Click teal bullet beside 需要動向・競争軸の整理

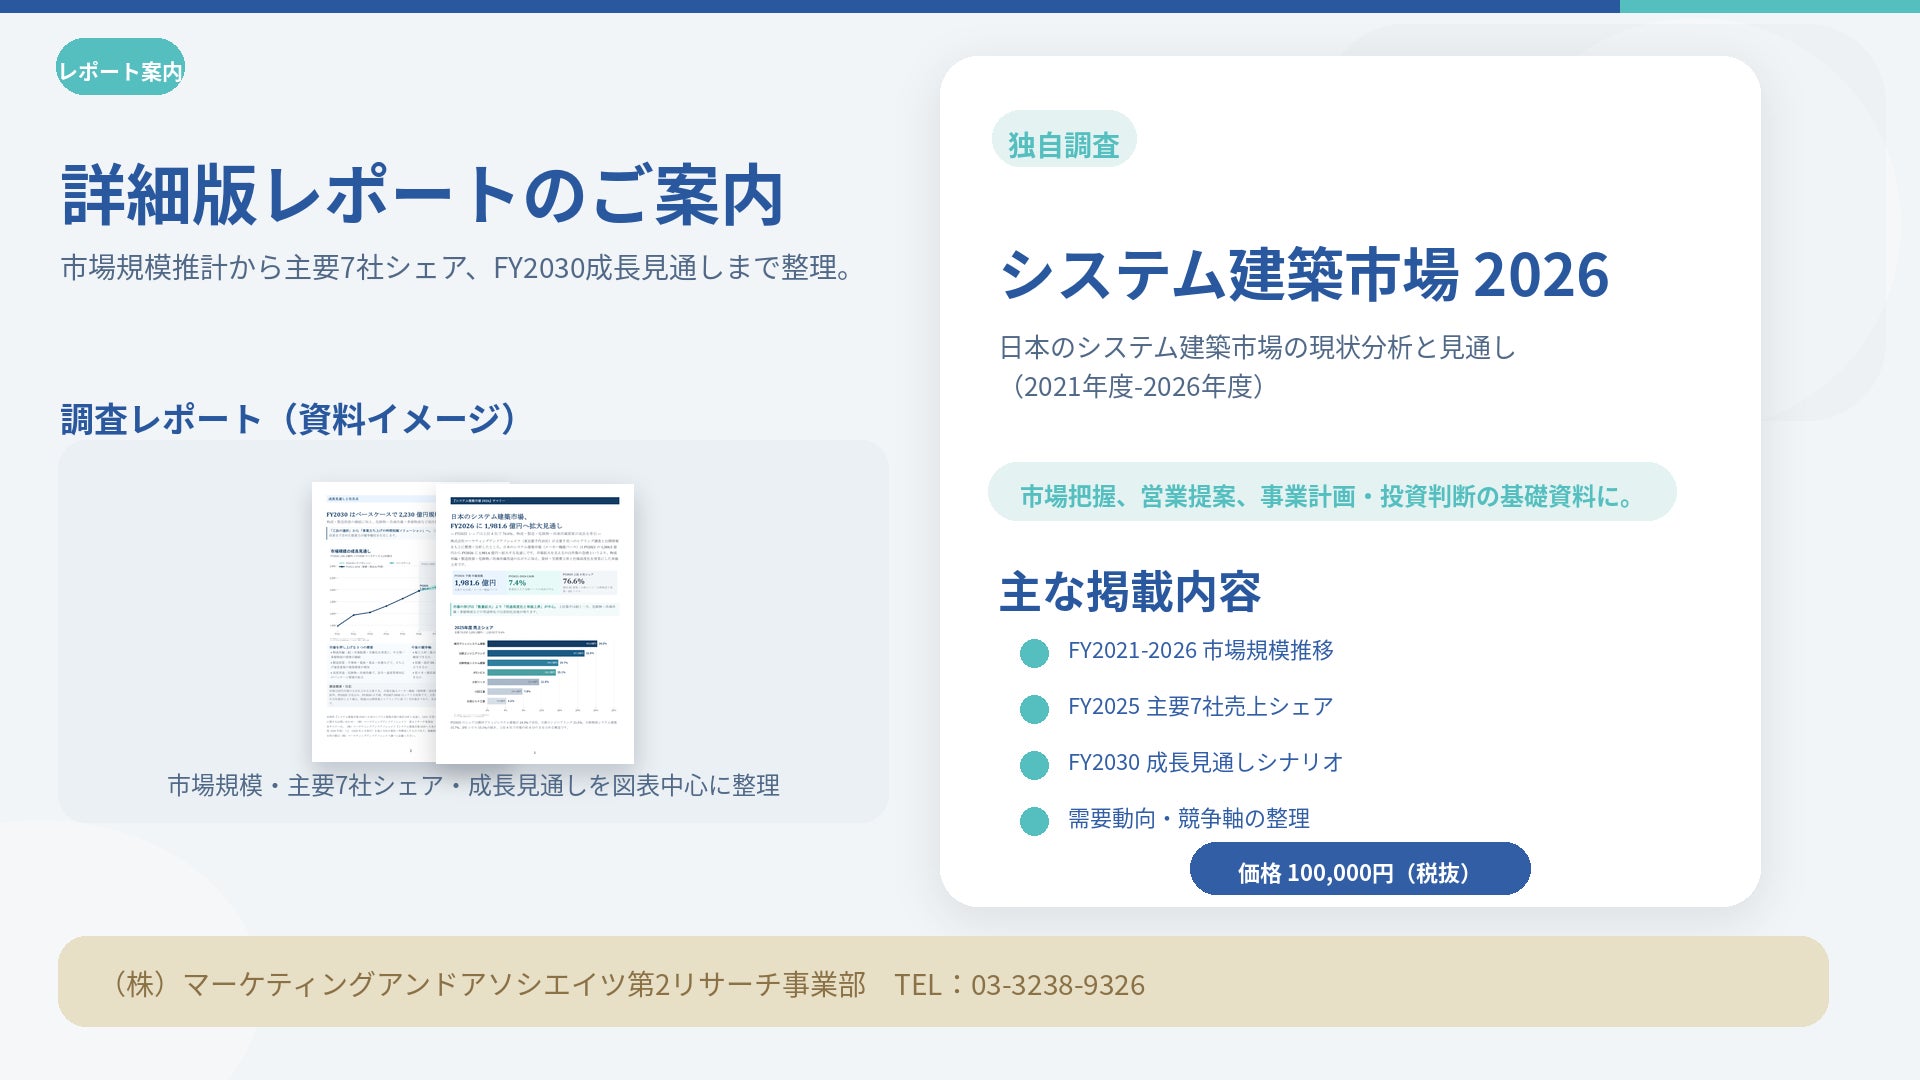coord(1034,821)
